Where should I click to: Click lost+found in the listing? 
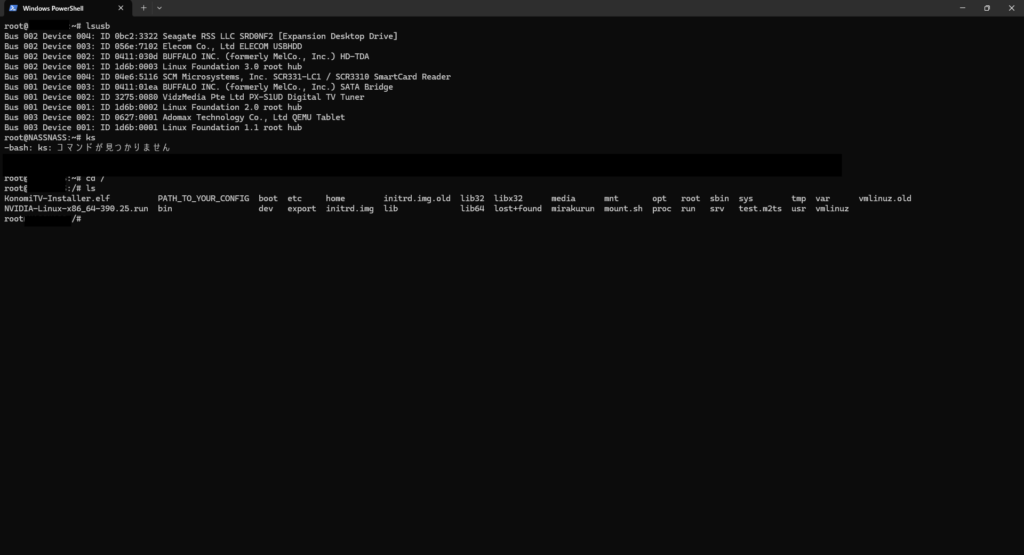[518, 209]
